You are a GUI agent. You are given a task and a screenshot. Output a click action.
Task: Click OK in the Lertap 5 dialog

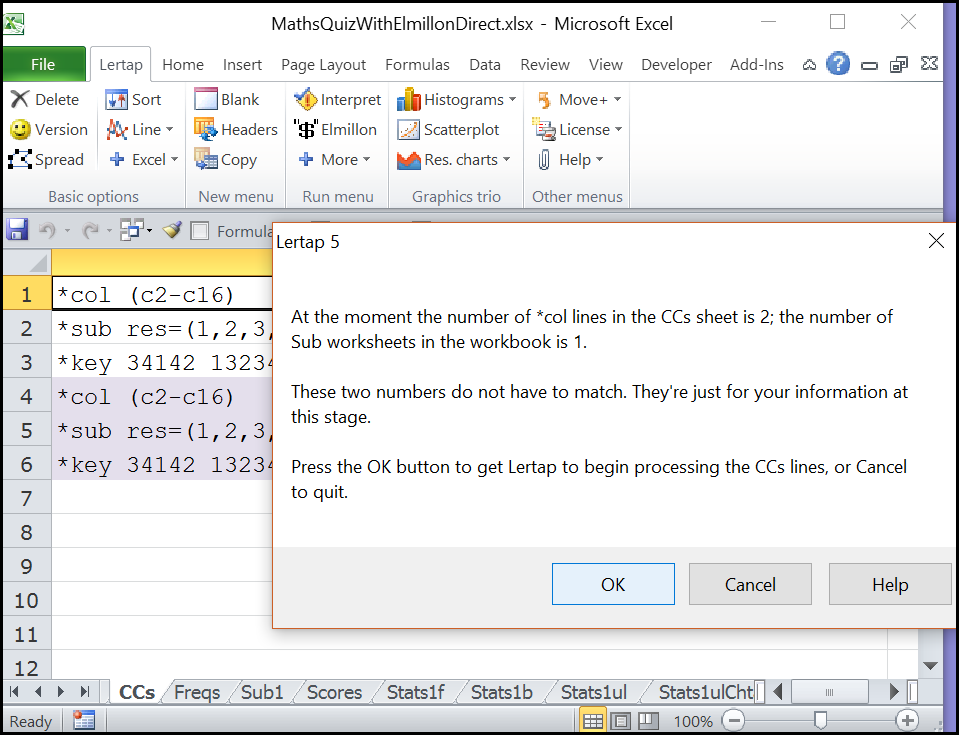(613, 584)
